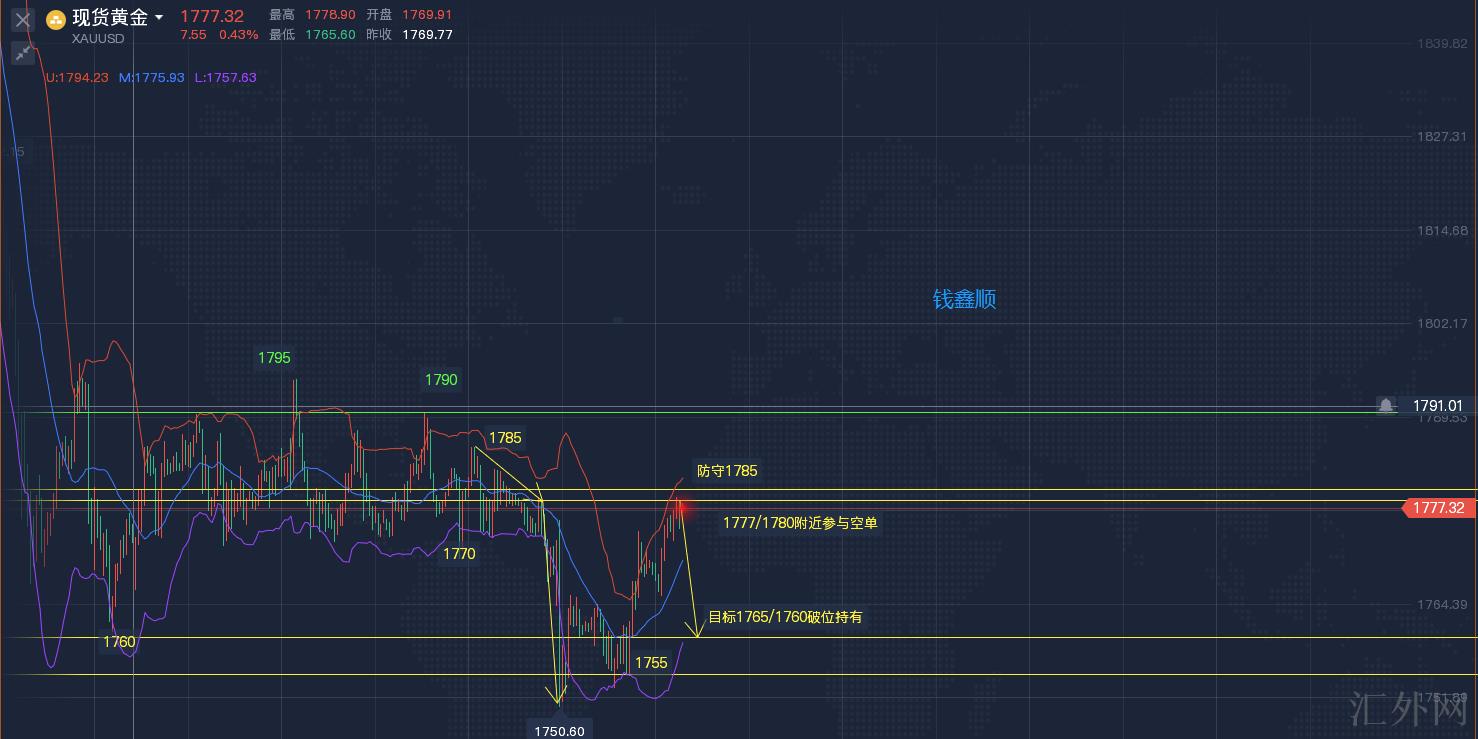Click the 昨收 value 1769.77
The height and width of the screenshot is (739, 1478).
click(x=427, y=35)
